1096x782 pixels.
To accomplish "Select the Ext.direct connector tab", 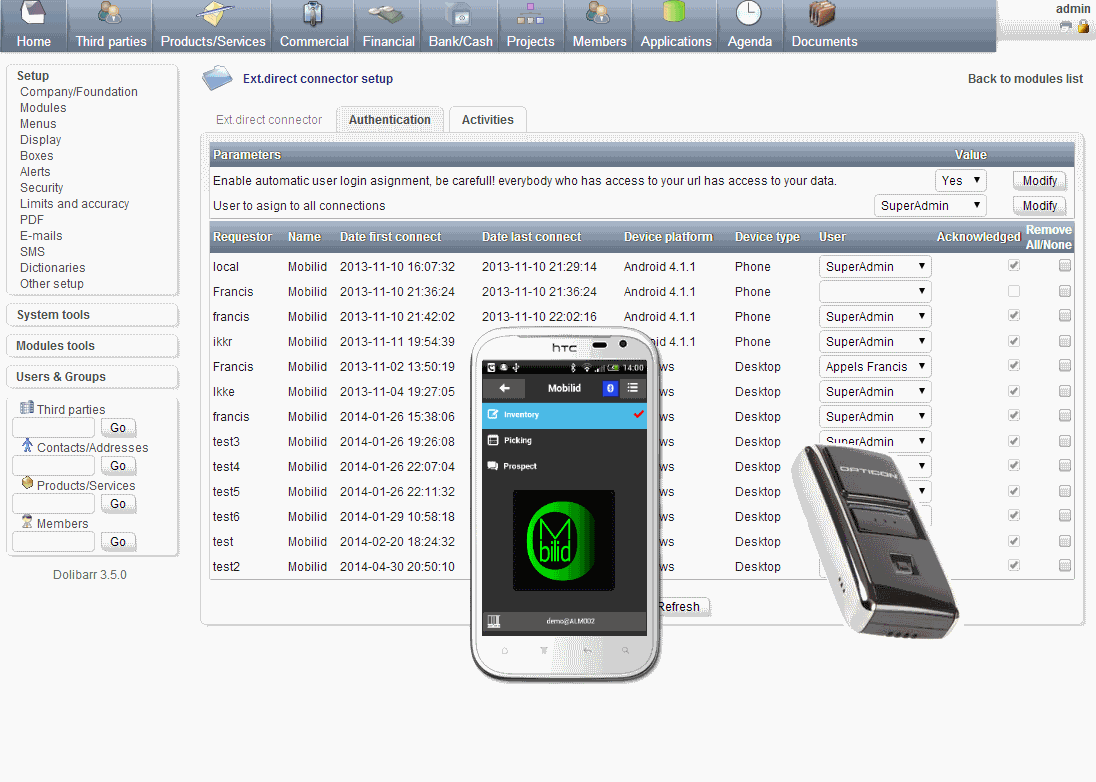I will [x=269, y=119].
